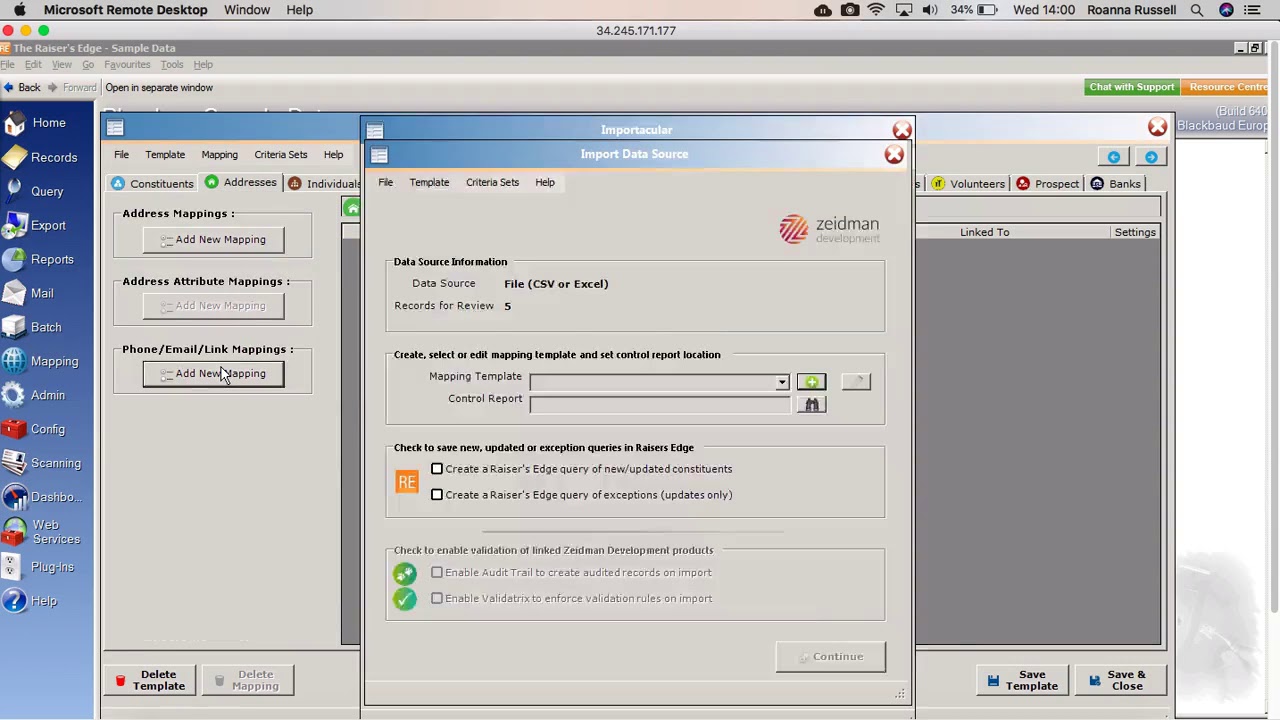Viewport: 1280px width, 720px height.
Task: Open File menu in Import Data Source
Action: (x=385, y=182)
